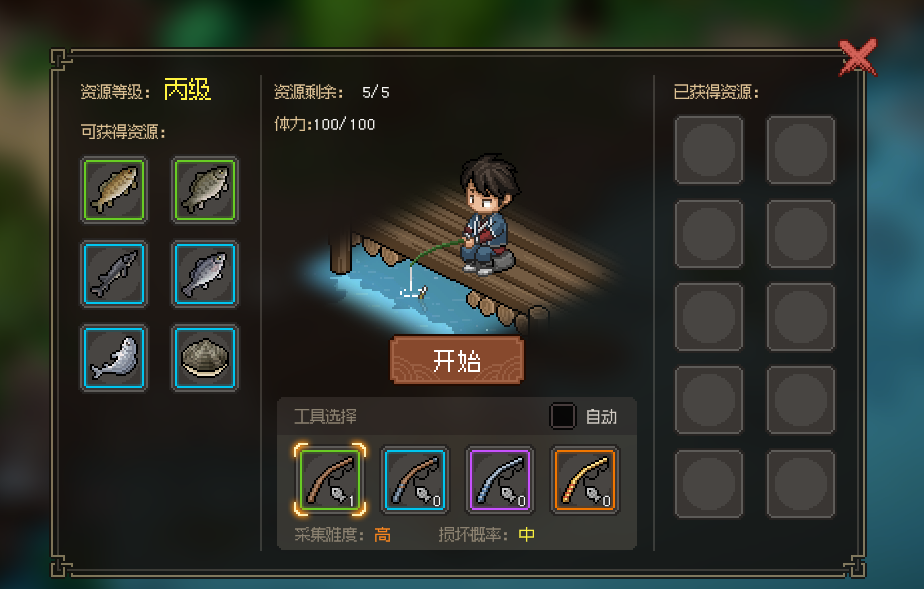Click the slim dark fish with blue border
Viewport: 924px width, 589px height.
point(114,274)
